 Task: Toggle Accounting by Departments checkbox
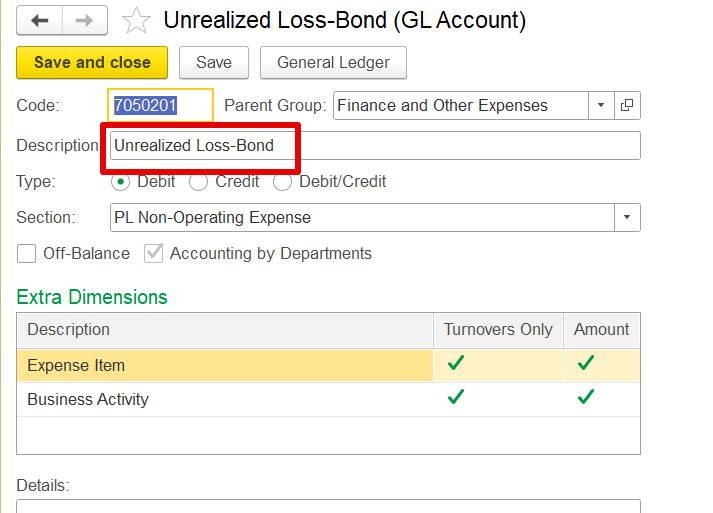tap(154, 253)
